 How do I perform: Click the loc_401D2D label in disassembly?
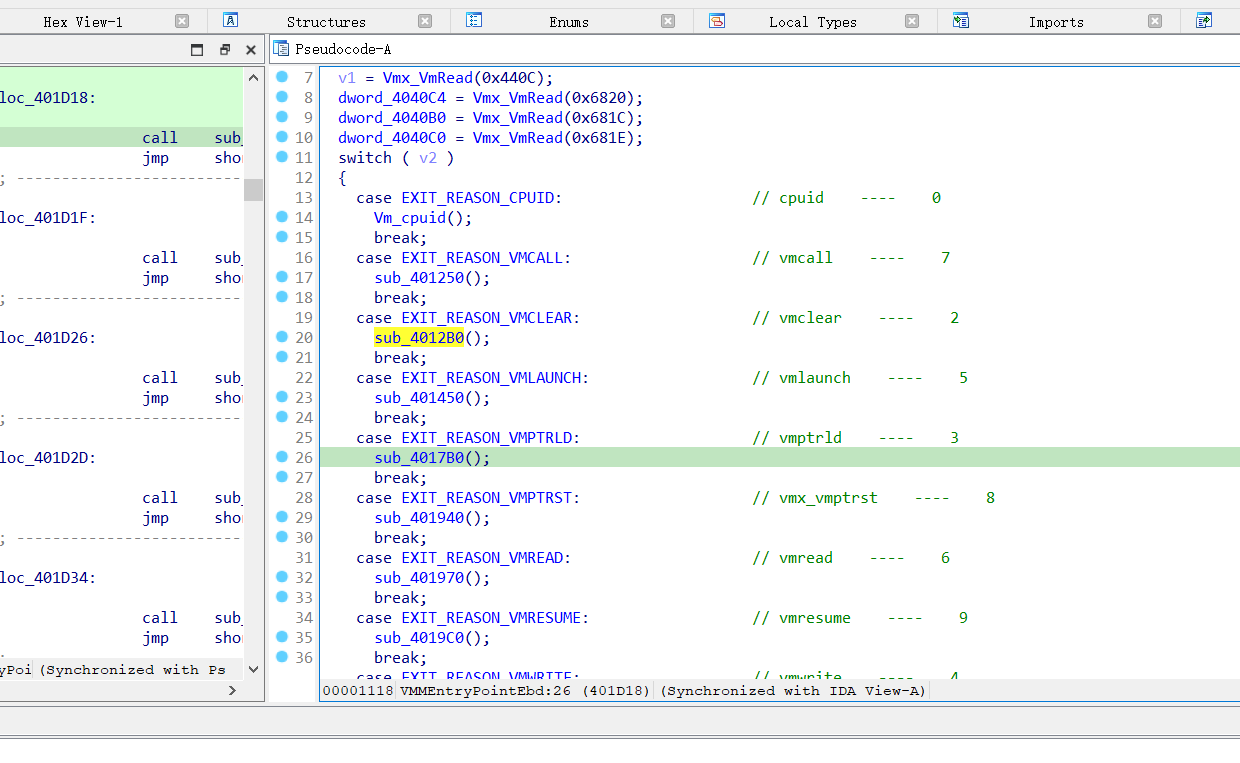point(48,458)
